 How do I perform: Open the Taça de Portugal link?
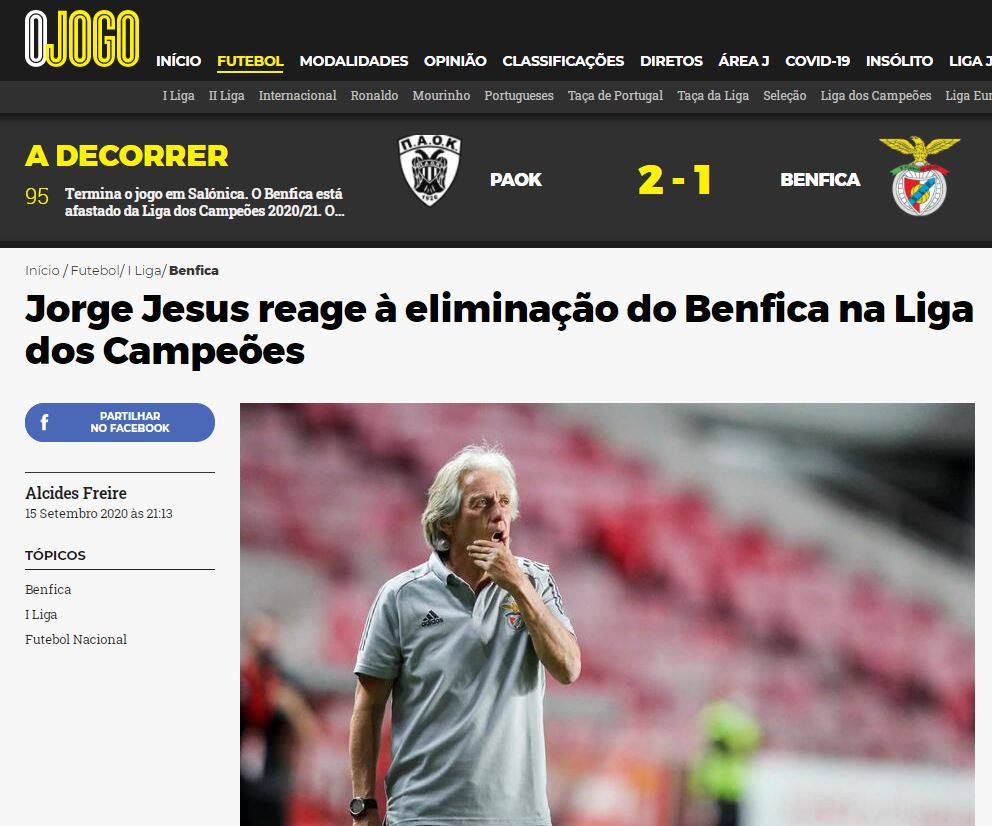point(615,96)
